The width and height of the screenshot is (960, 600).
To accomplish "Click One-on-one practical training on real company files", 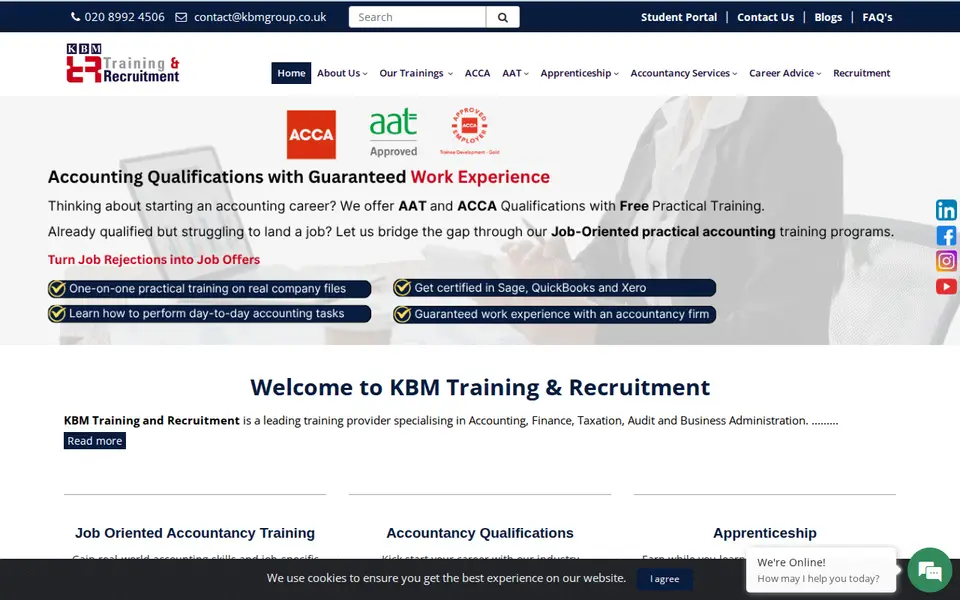I will [x=208, y=288].
